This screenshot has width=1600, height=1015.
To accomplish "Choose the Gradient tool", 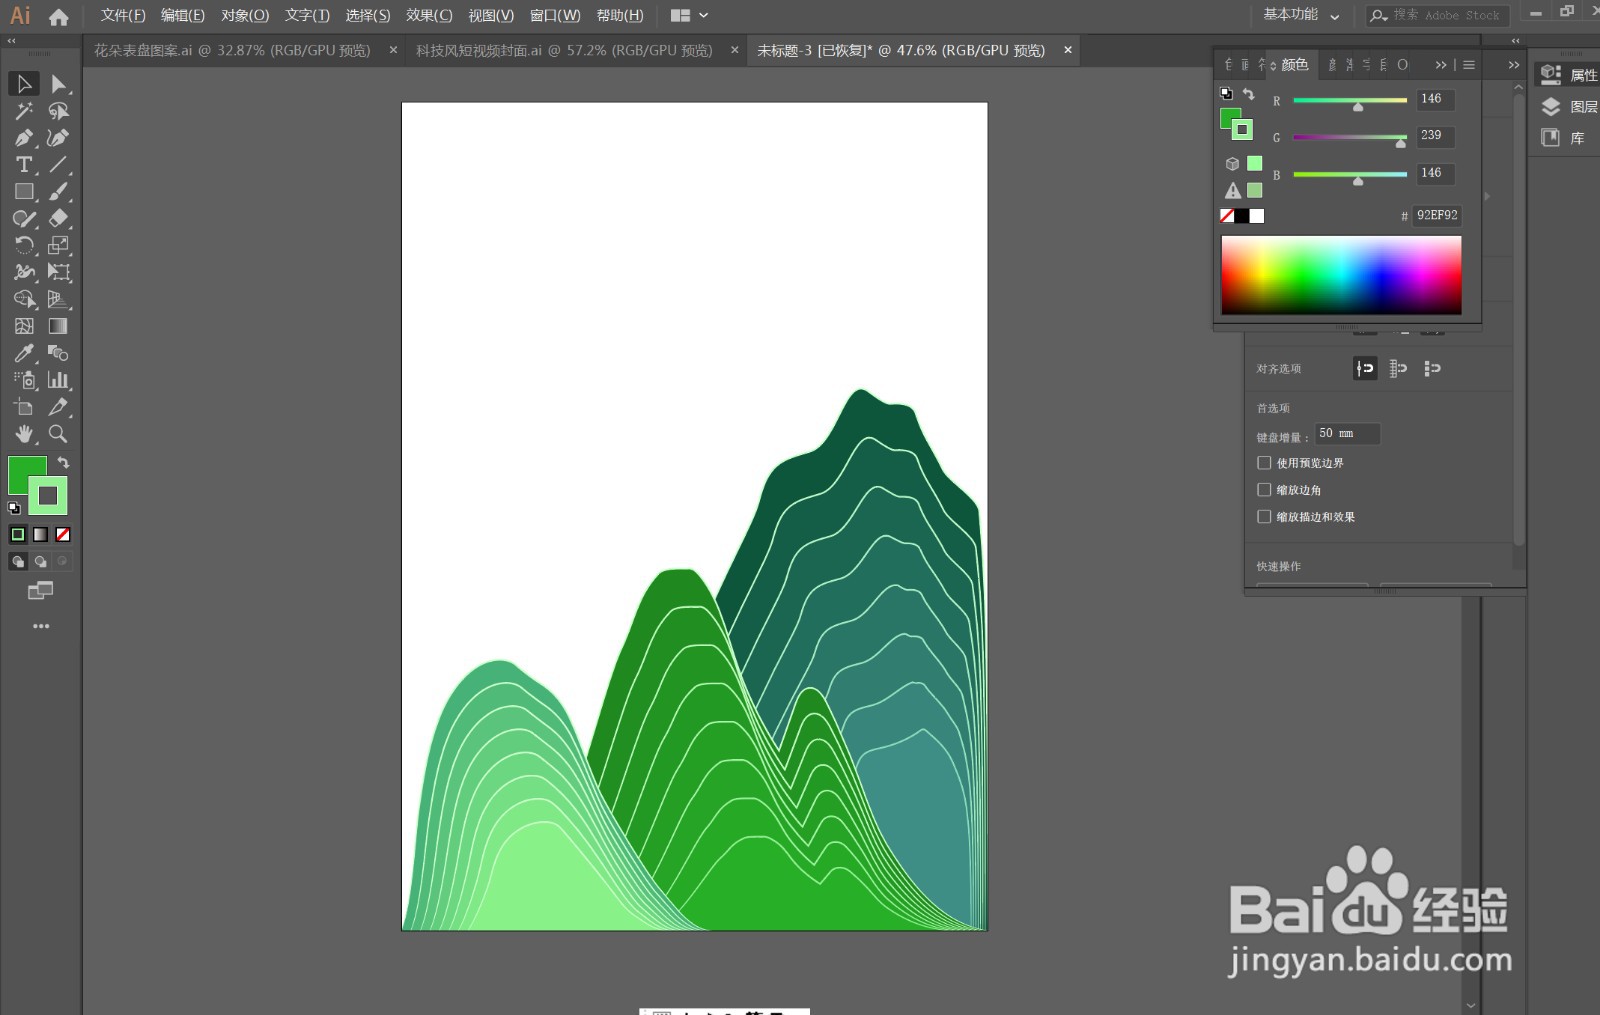I will 59,326.
